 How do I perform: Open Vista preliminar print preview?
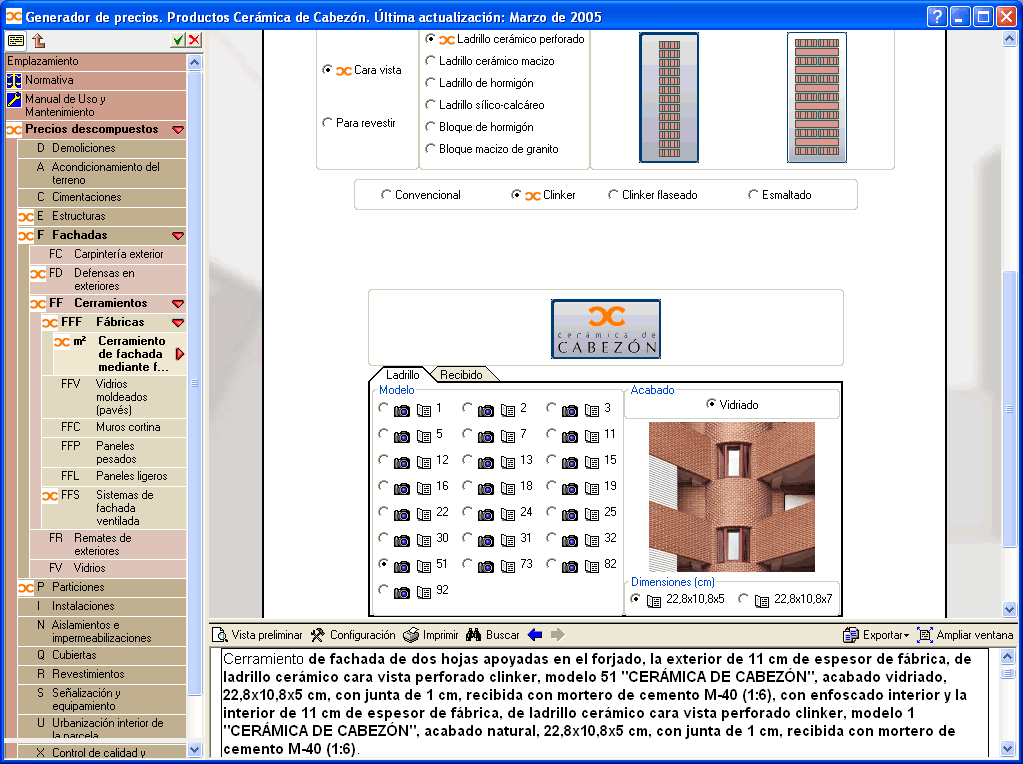[220, 635]
